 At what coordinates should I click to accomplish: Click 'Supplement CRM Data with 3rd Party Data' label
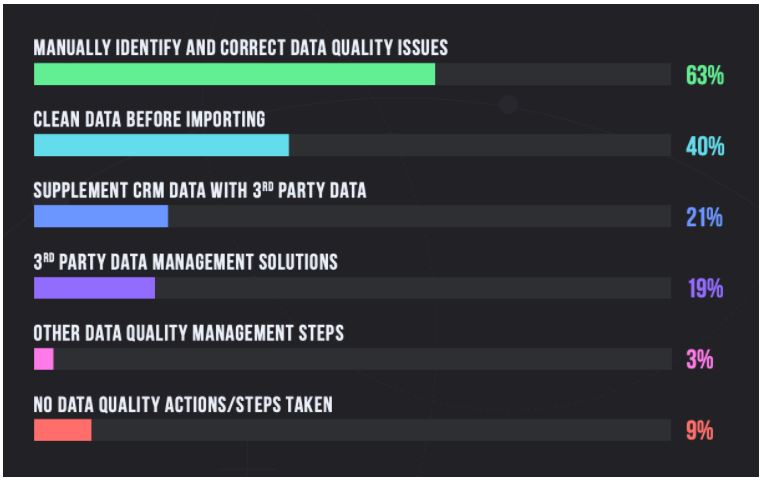click(x=200, y=190)
